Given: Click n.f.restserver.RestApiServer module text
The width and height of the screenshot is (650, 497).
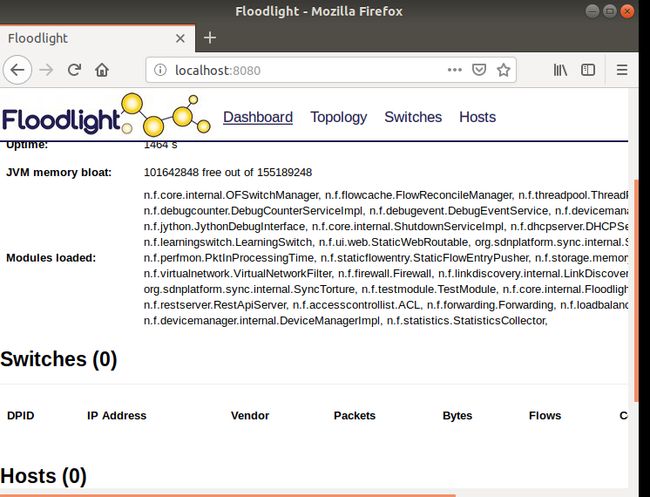Looking at the screenshot, I should coord(215,305).
